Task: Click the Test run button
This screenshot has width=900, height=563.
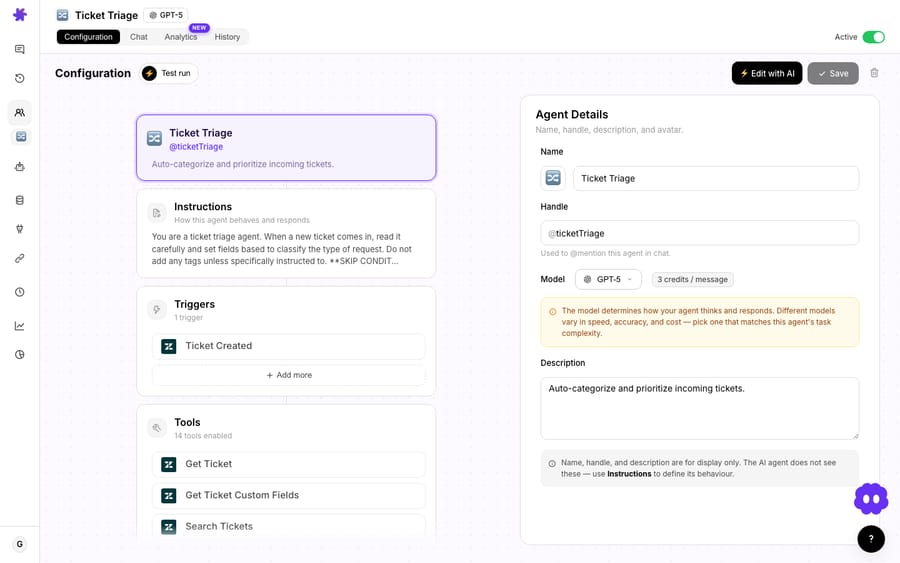Action: (169, 73)
